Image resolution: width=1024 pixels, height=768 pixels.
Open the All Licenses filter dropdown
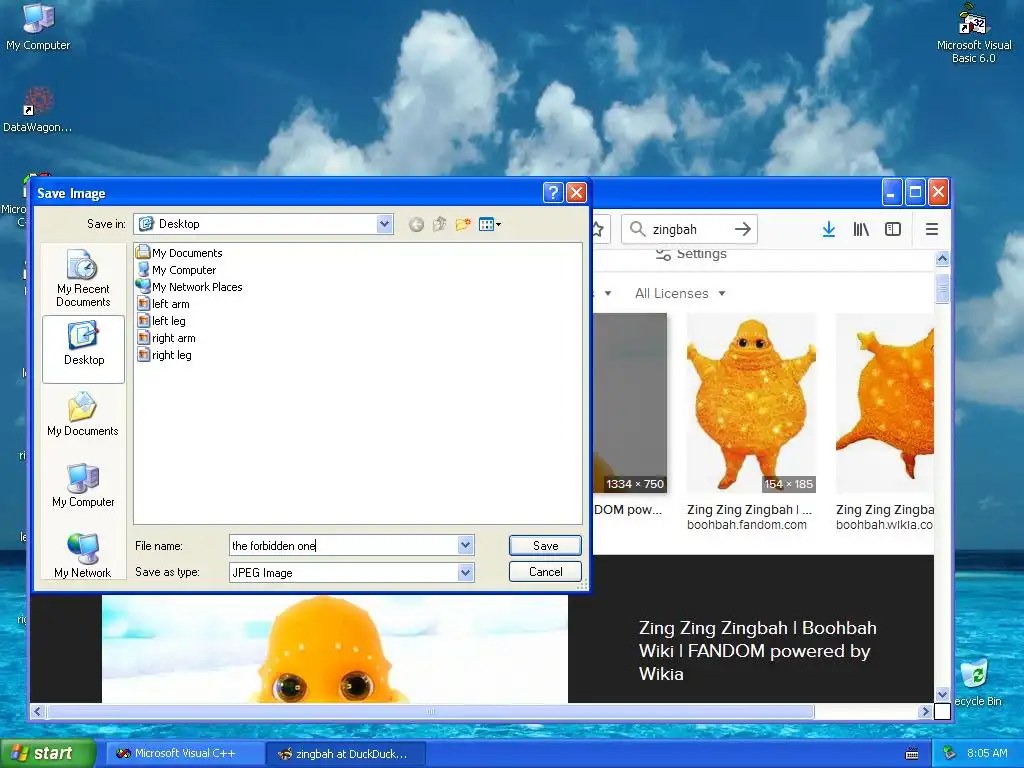point(680,293)
